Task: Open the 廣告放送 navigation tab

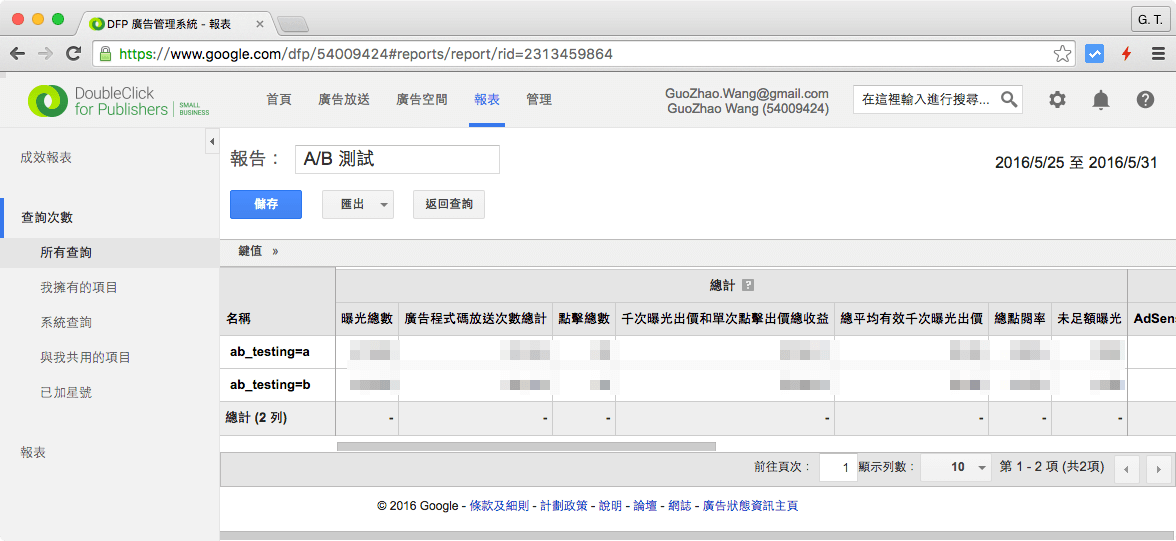Action: [344, 99]
